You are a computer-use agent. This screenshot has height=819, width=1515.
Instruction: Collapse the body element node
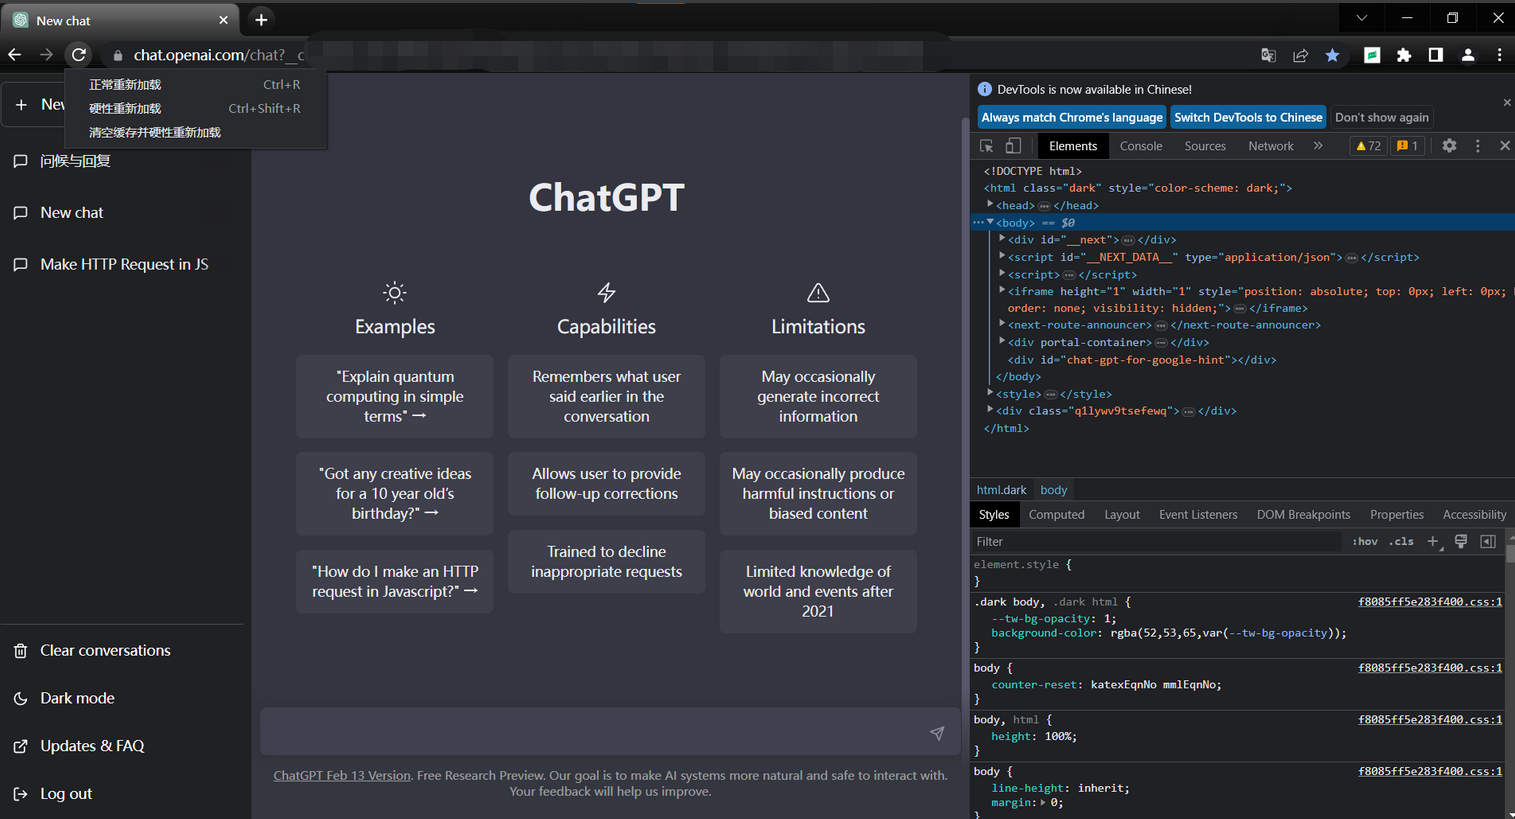(x=990, y=222)
